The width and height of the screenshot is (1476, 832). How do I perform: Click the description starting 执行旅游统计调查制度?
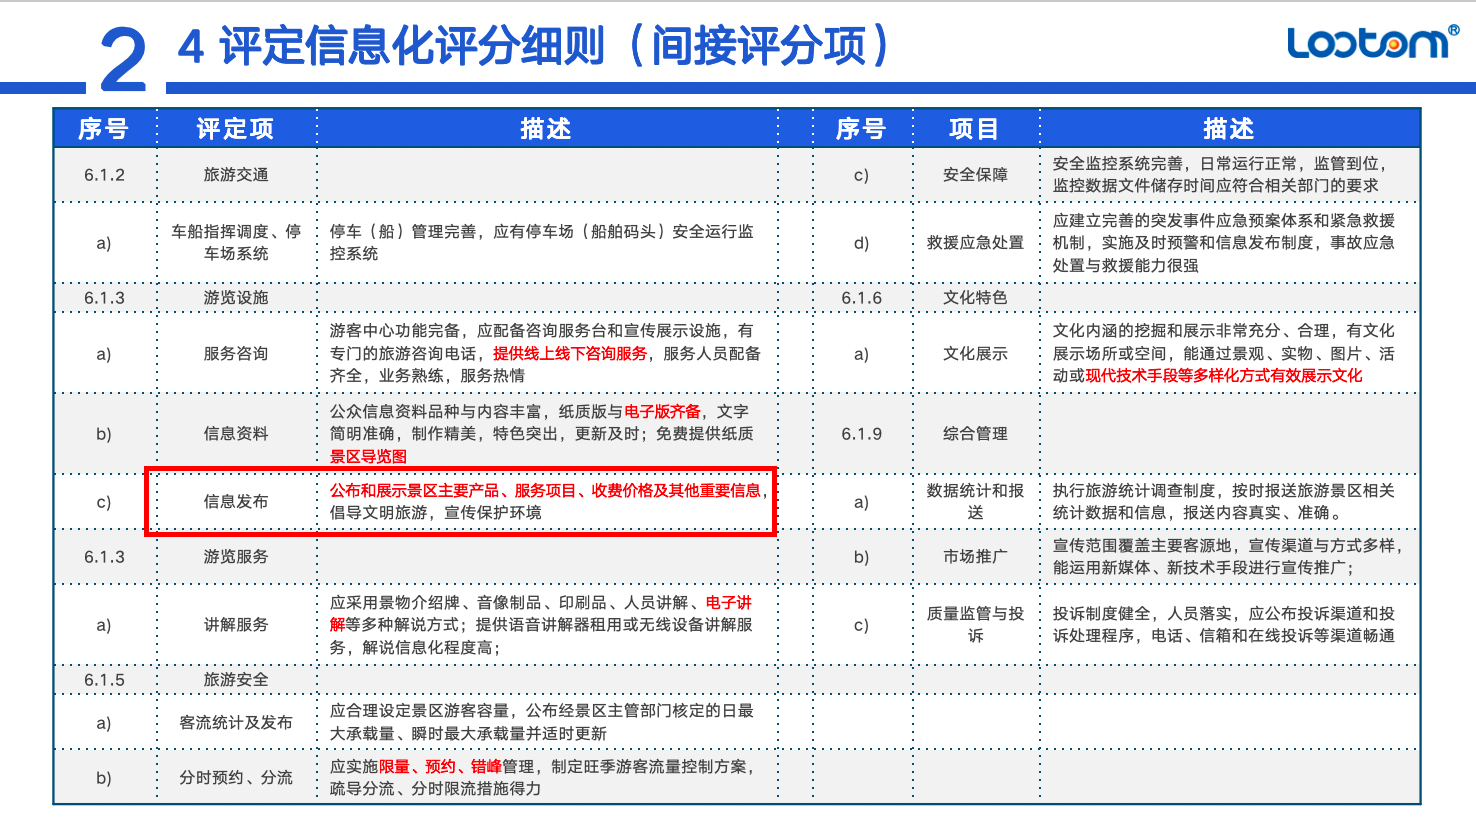click(1224, 502)
